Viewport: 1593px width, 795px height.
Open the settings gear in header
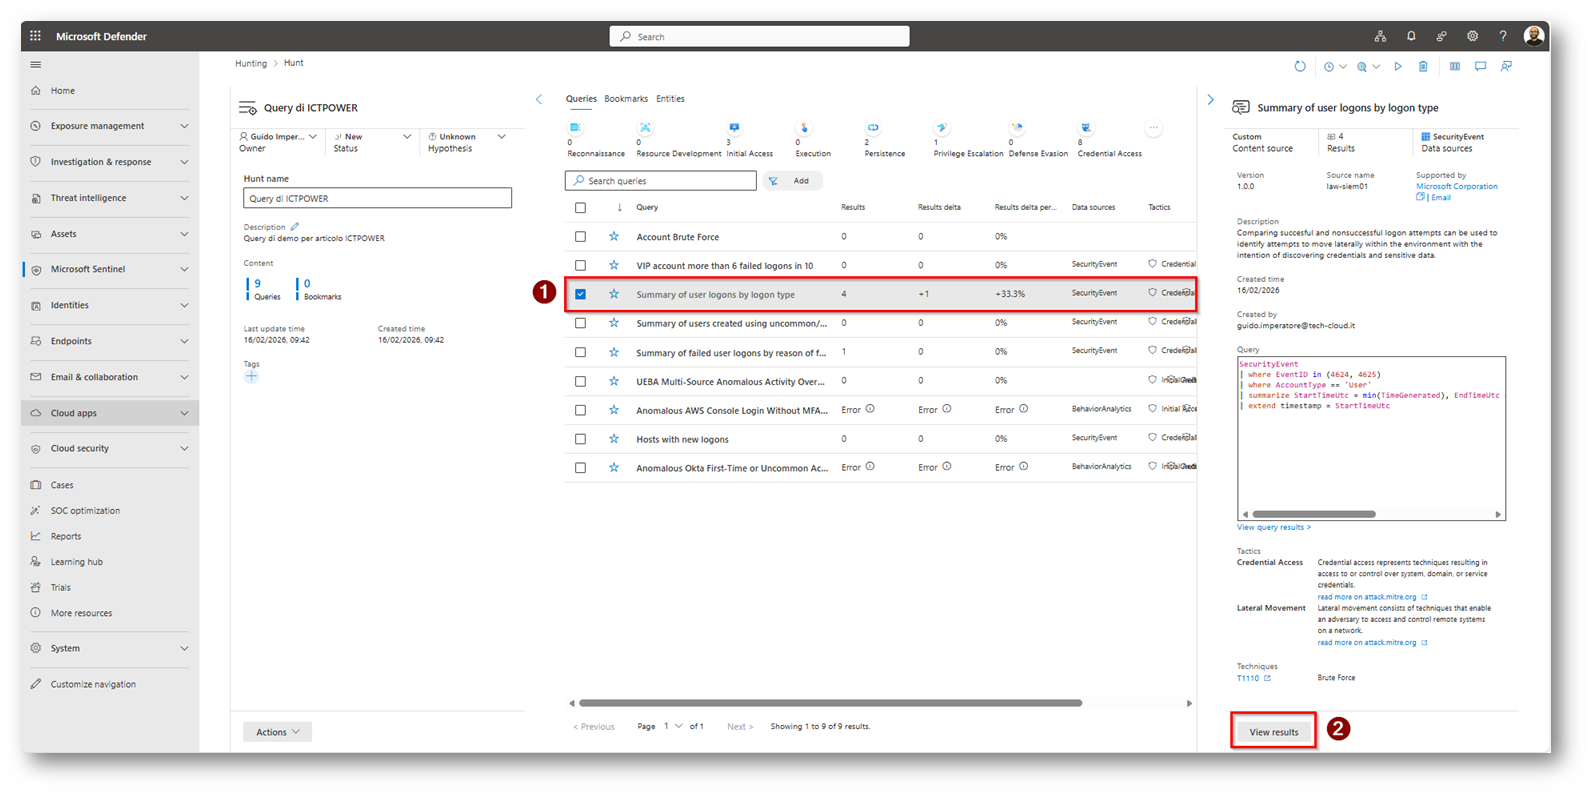point(1472,36)
